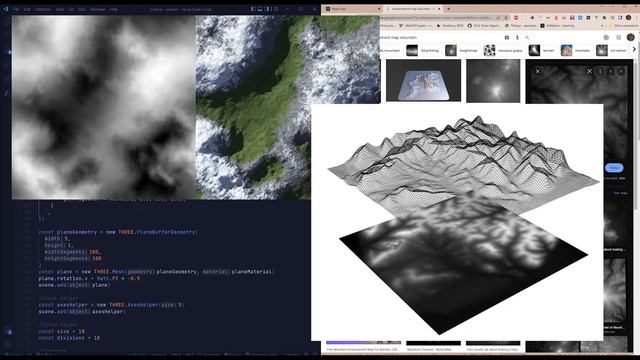
Task: Show more filter chips with right arrow
Action: click(x=634, y=49)
